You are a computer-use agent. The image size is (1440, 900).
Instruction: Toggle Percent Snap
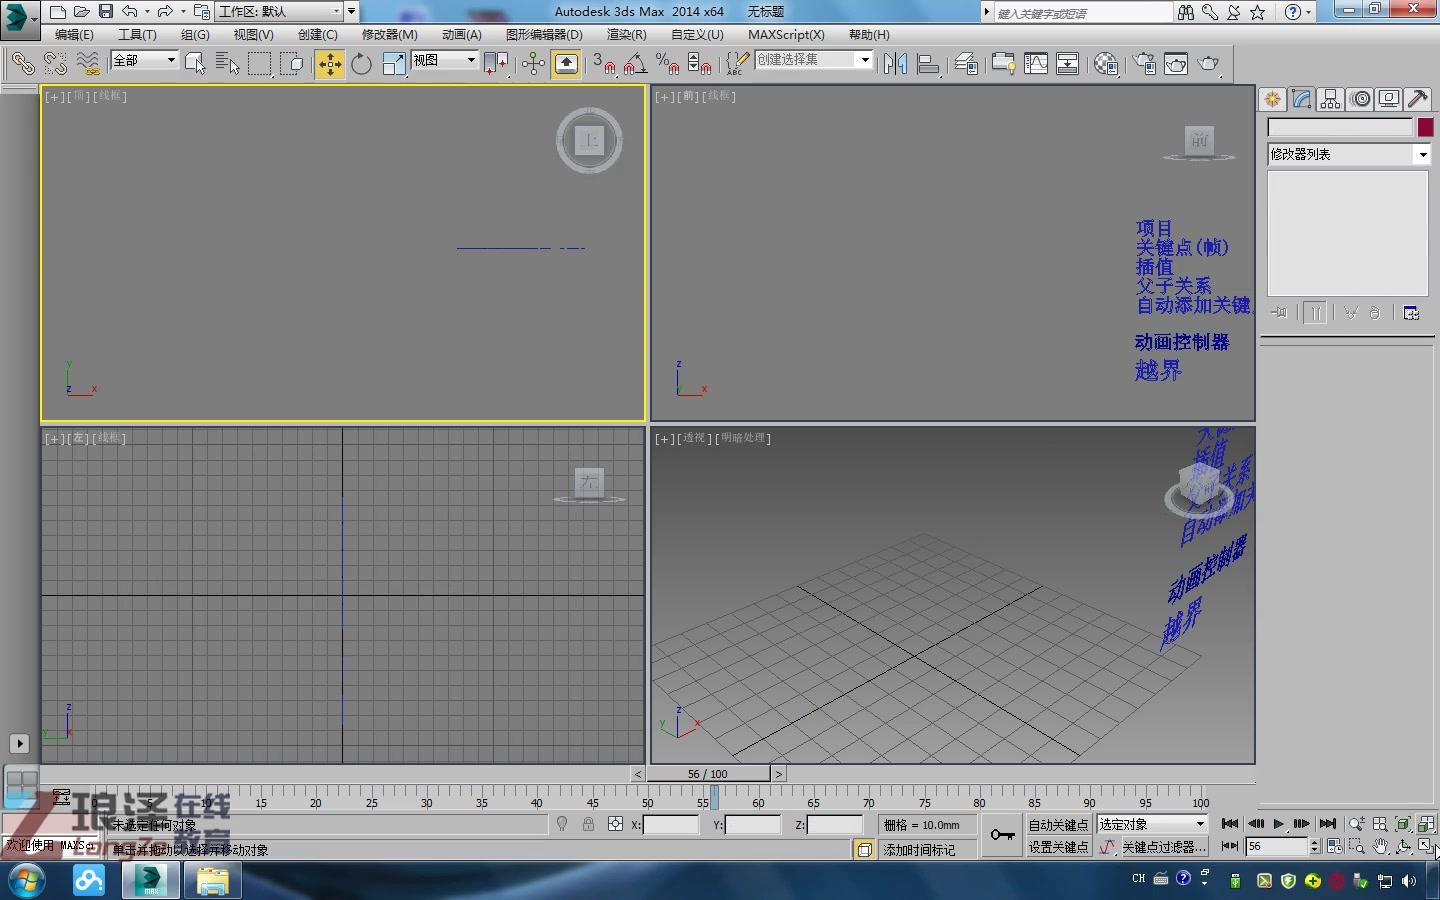coord(667,64)
